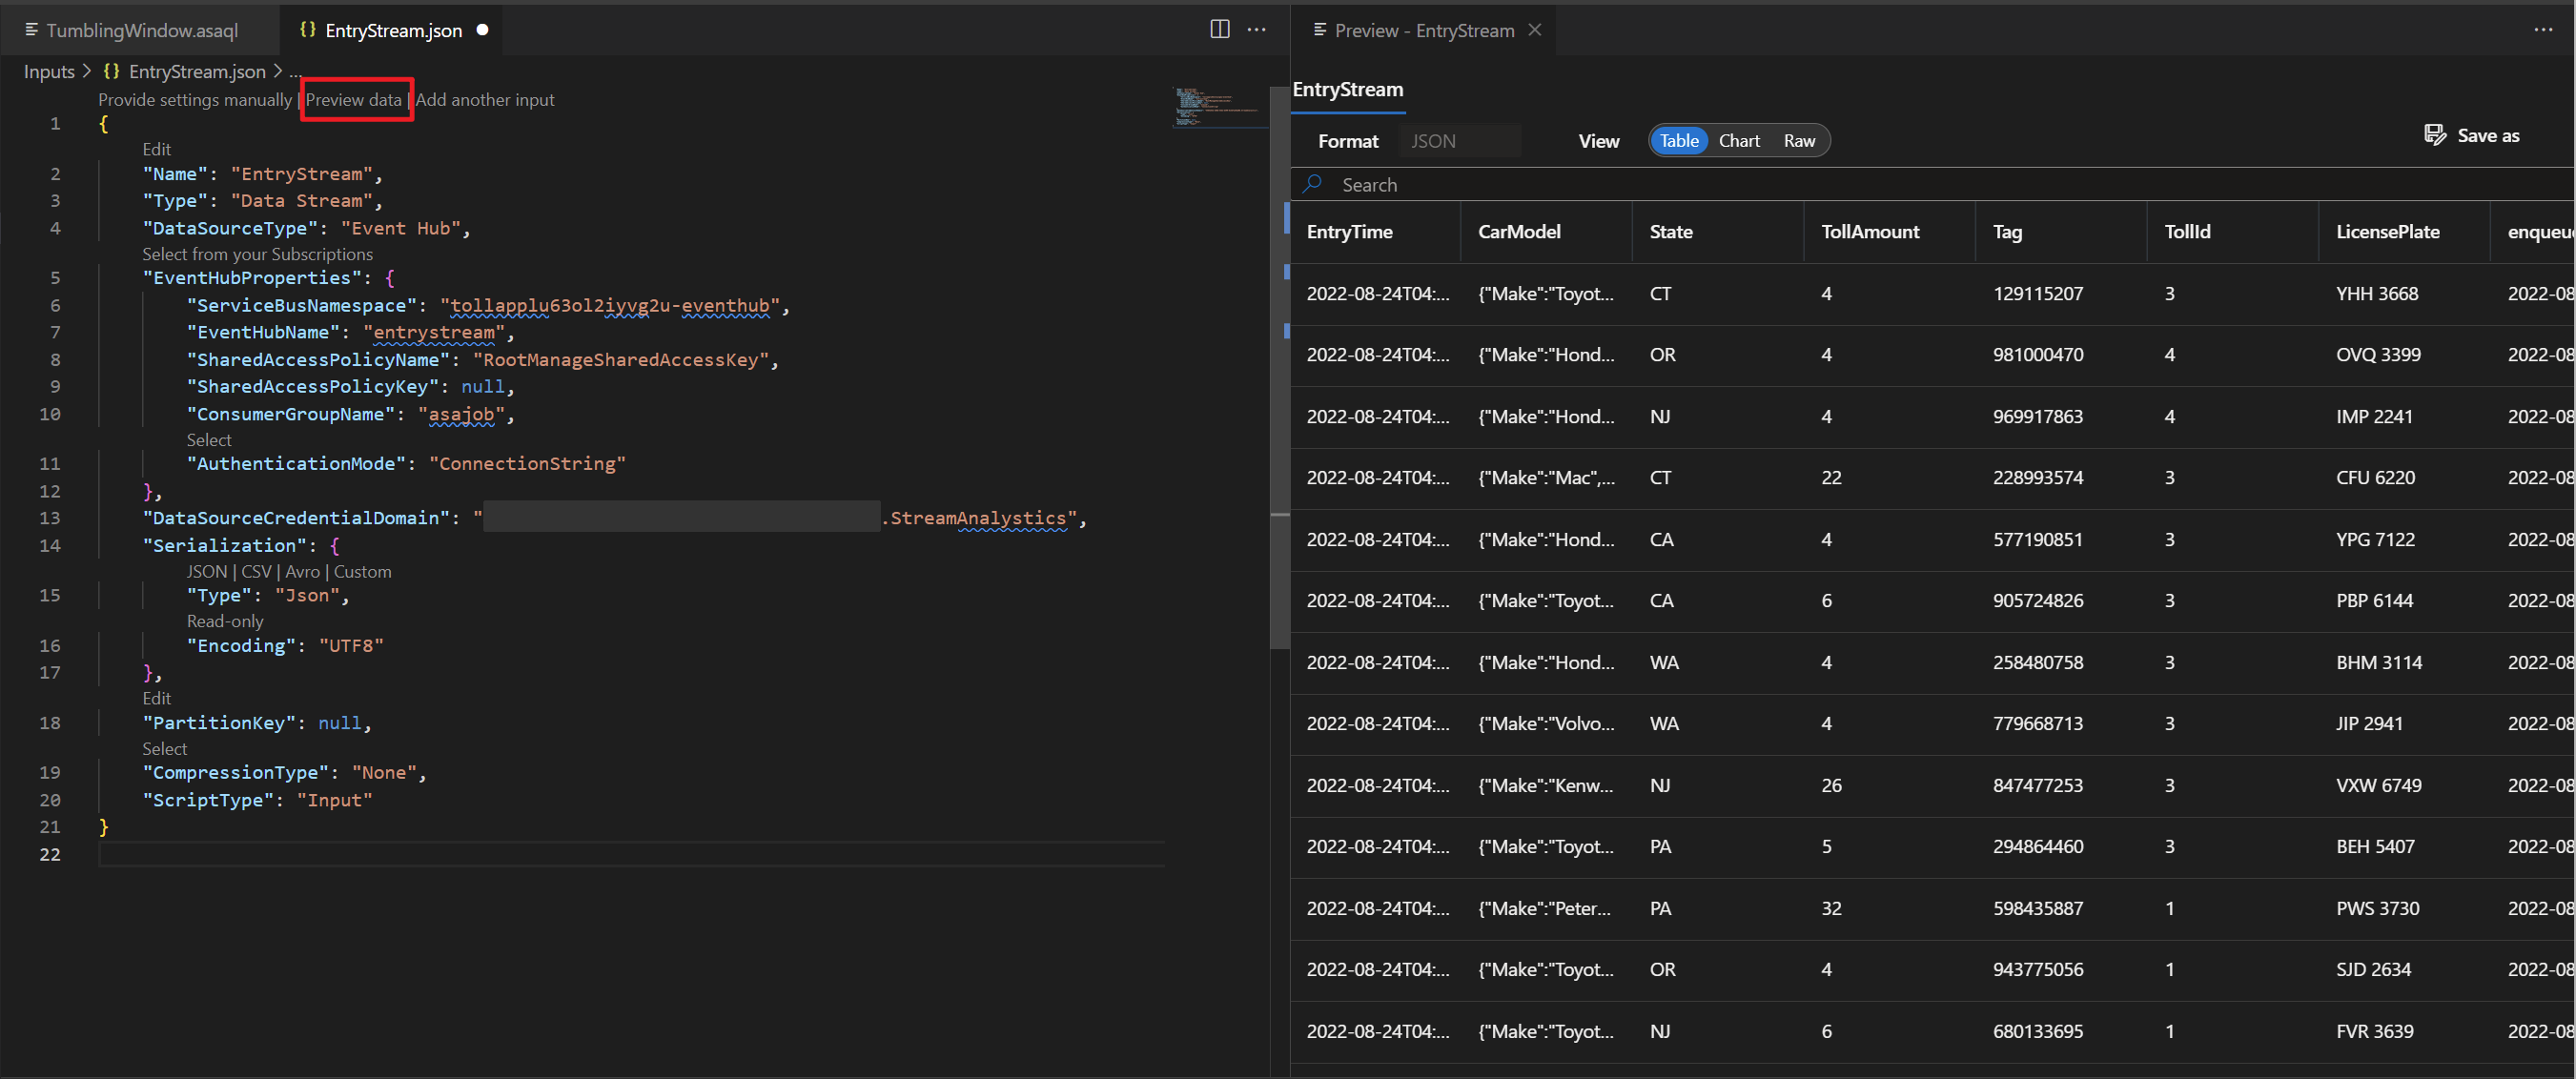Expand the Inputs breadcrumb chevron
Viewport: 2576px width, 1079px height.
coord(87,71)
